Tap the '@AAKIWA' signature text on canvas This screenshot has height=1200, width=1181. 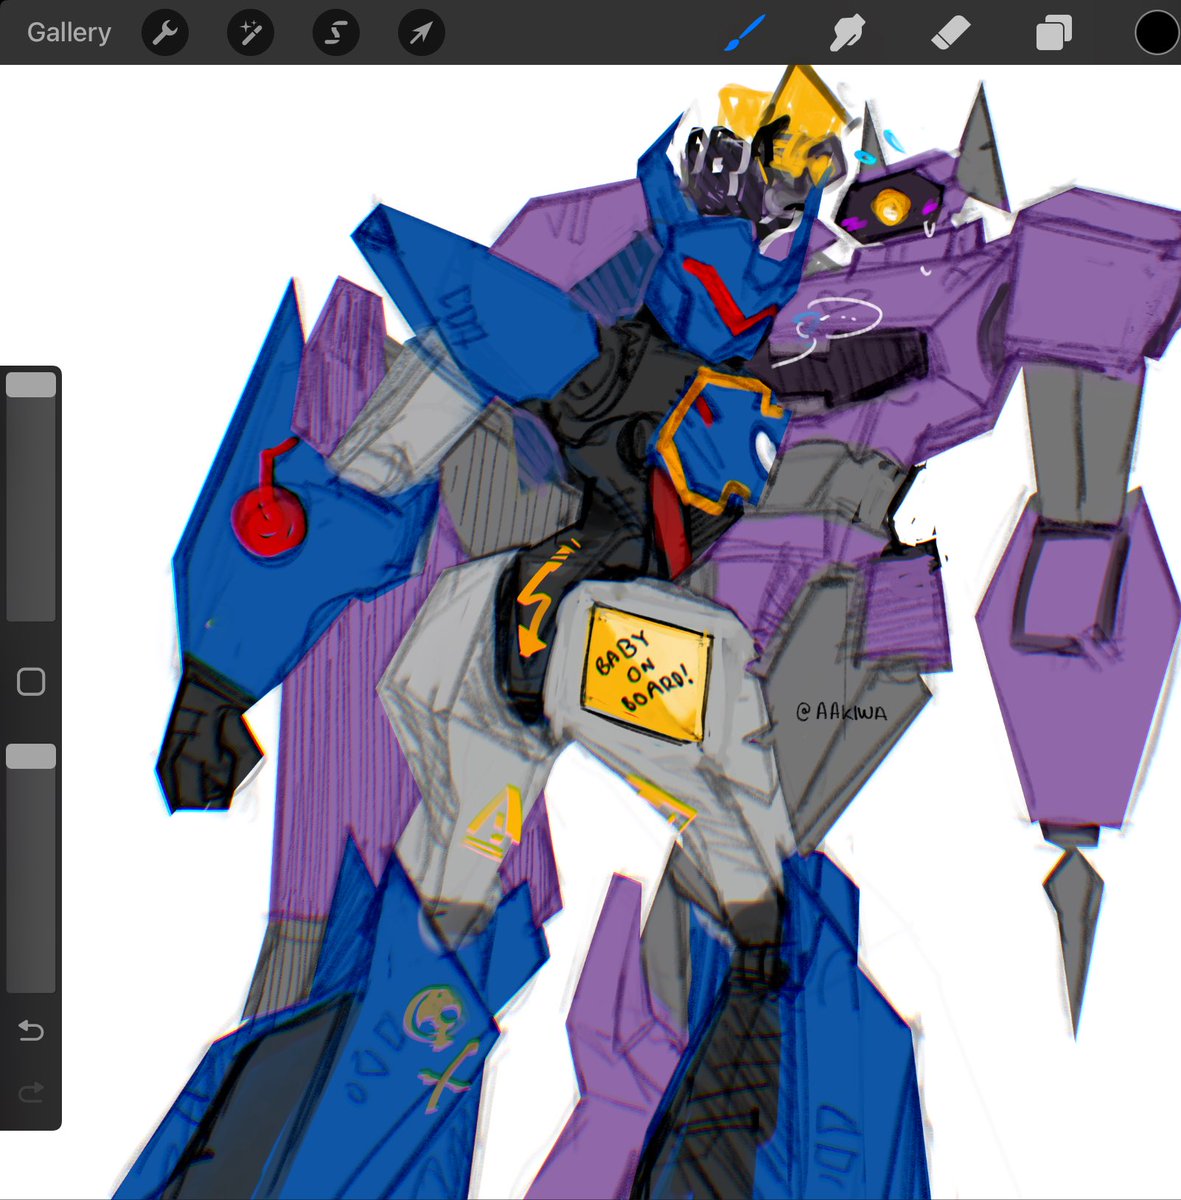841,711
